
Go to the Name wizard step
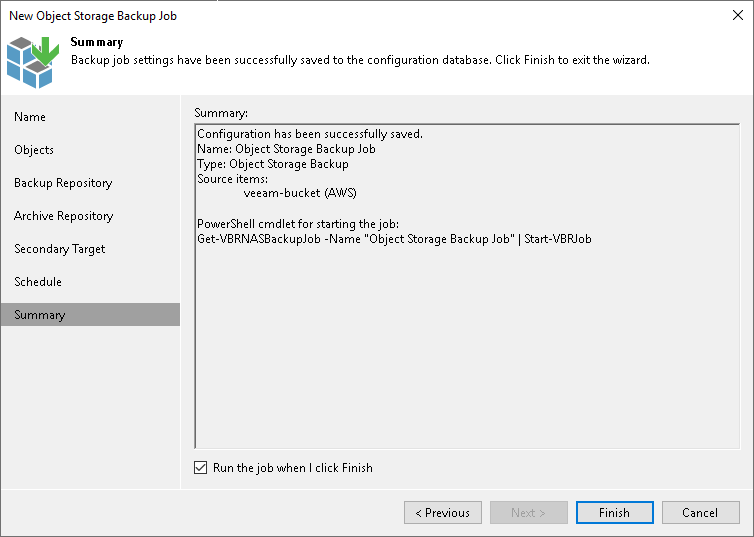[x=30, y=117]
